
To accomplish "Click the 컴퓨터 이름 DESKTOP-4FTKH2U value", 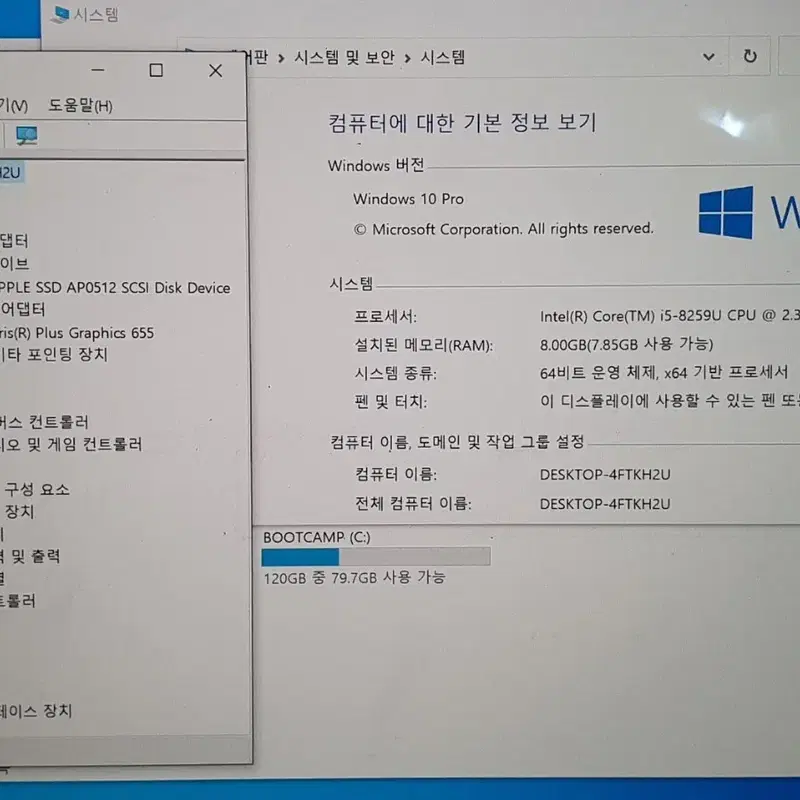I will [x=605, y=475].
